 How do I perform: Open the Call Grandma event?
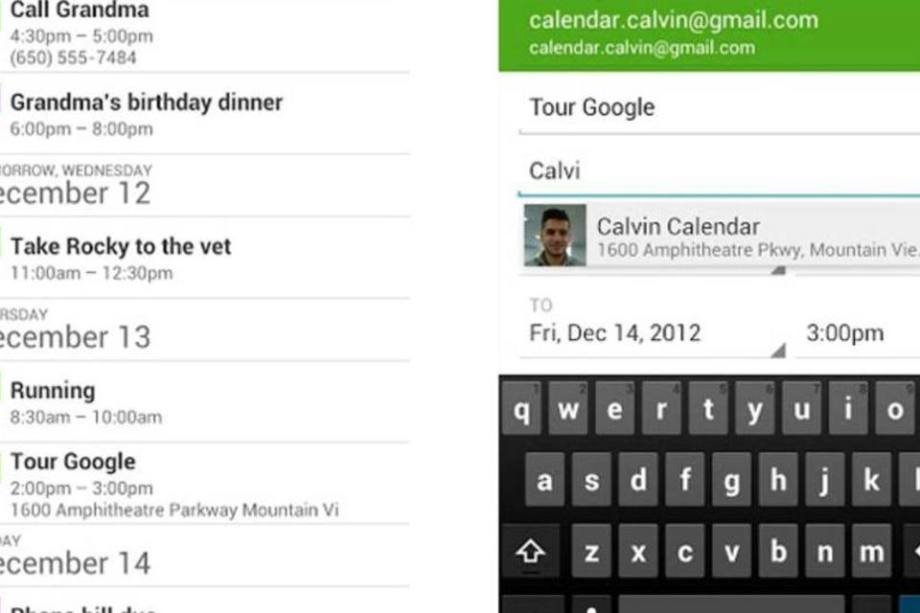200,34
